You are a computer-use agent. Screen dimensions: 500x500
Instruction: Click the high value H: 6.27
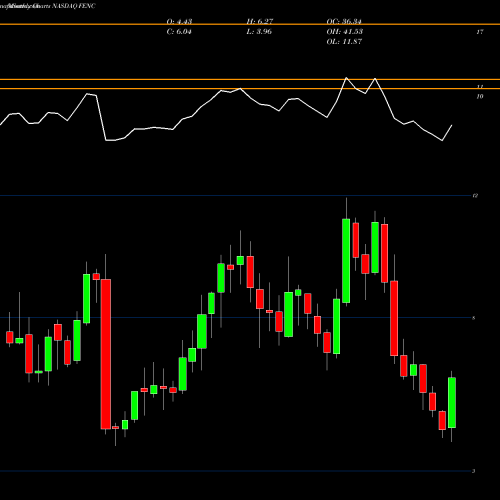coord(260,21)
